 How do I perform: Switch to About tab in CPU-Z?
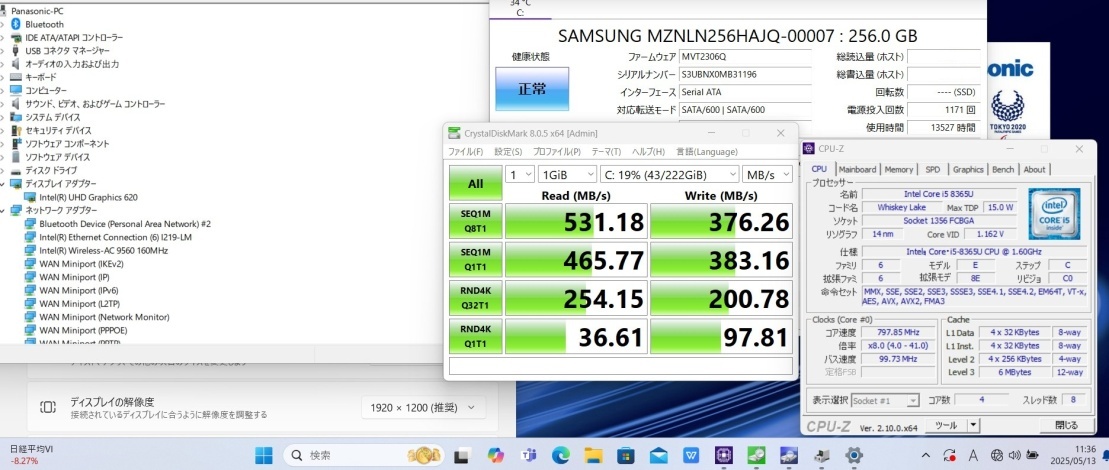point(1034,170)
